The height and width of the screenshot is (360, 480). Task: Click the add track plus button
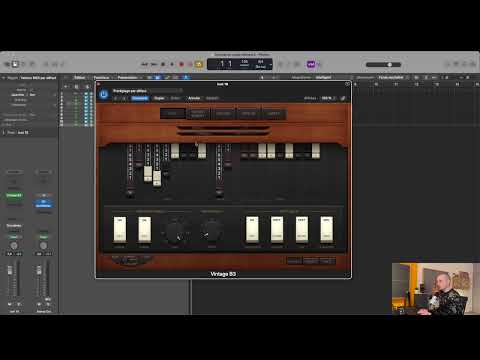click(x=66, y=87)
